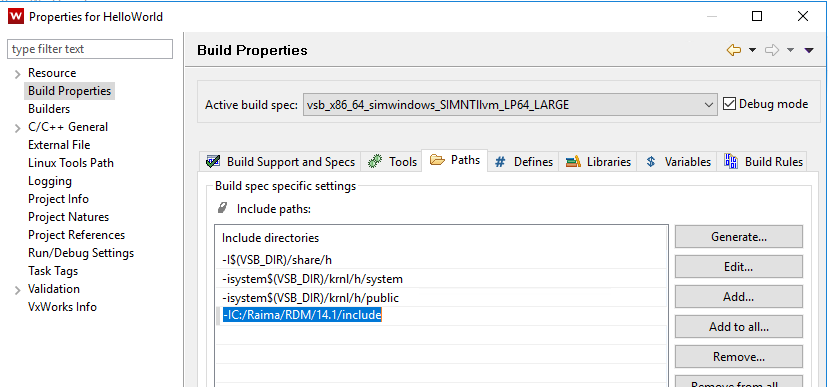Click the type filter text field
The width and height of the screenshot is (828, 387).
(90, 49)
